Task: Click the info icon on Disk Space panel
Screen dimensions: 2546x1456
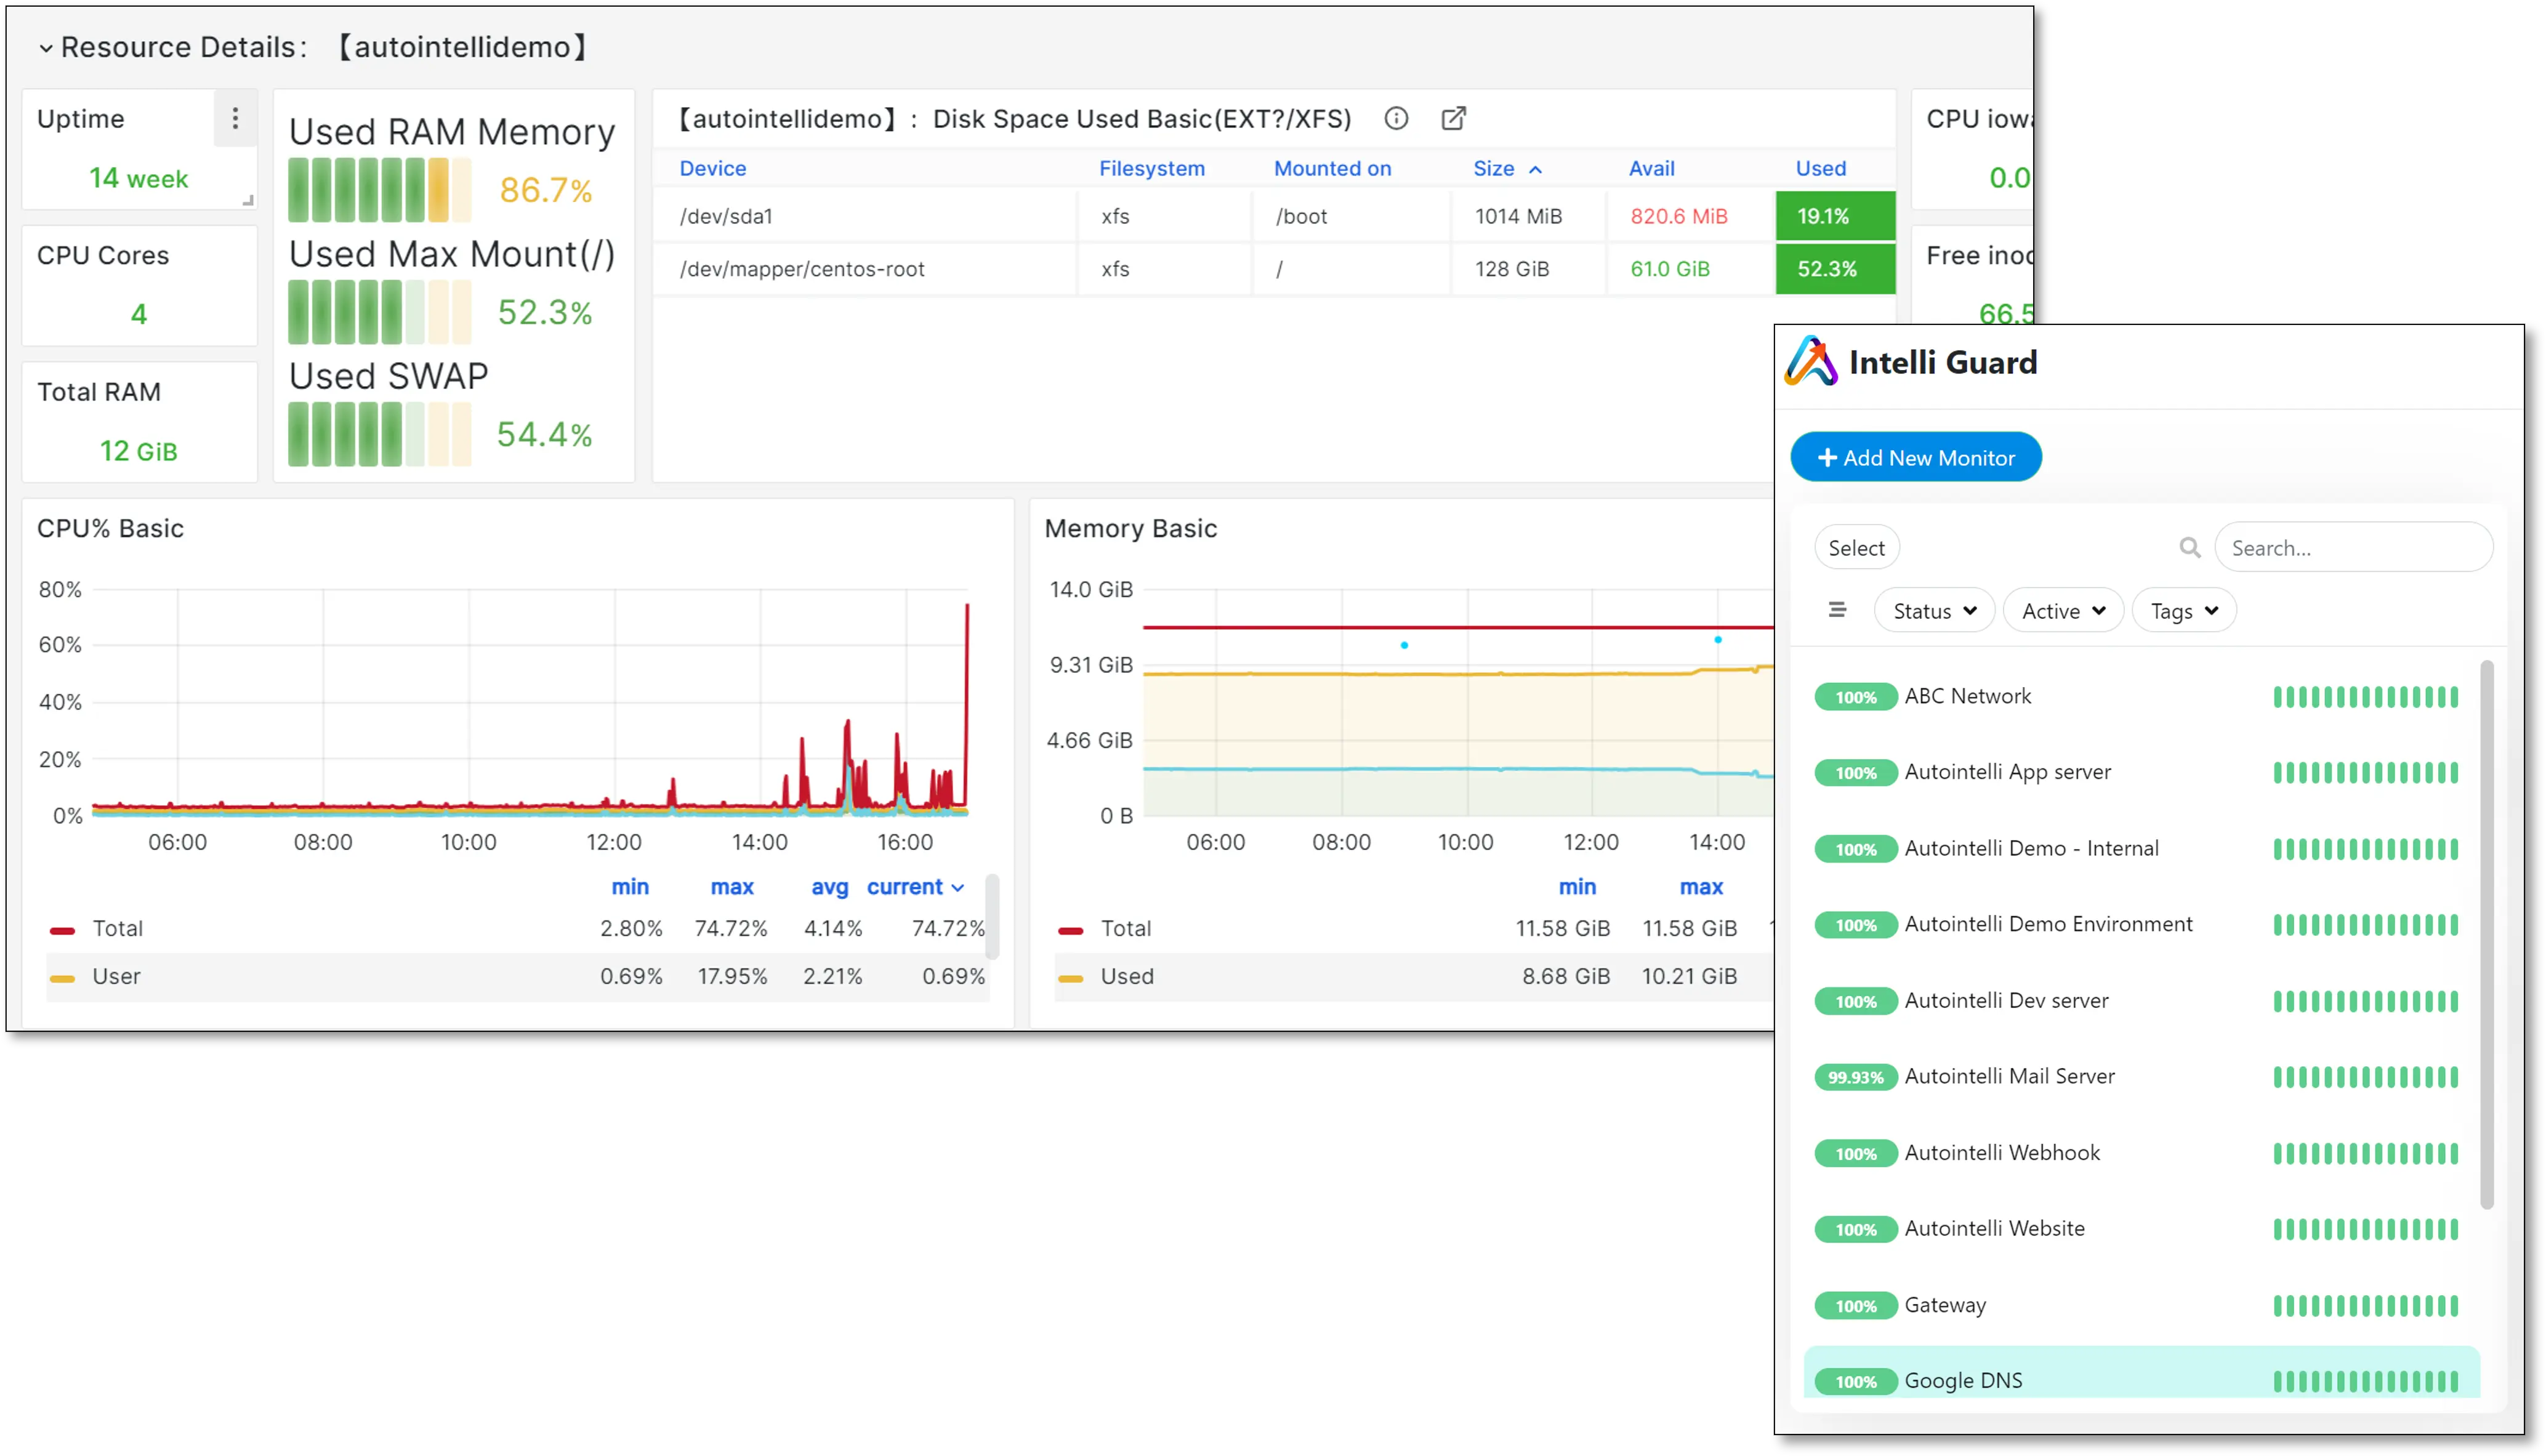Action: click(1396, 118)
